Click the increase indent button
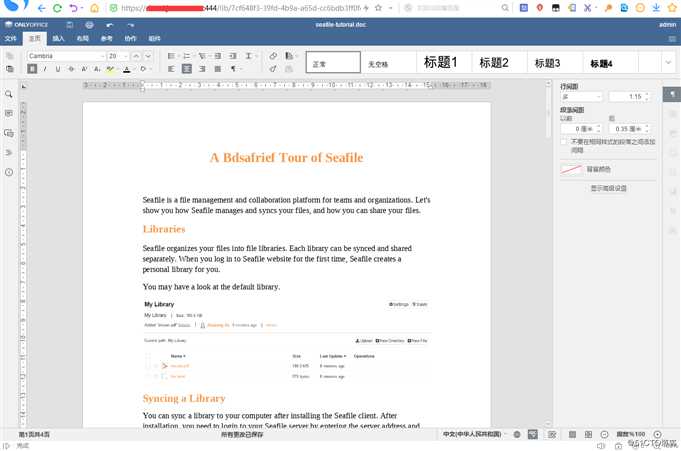Viewport: 681px width, 451px height. (233, 56)
